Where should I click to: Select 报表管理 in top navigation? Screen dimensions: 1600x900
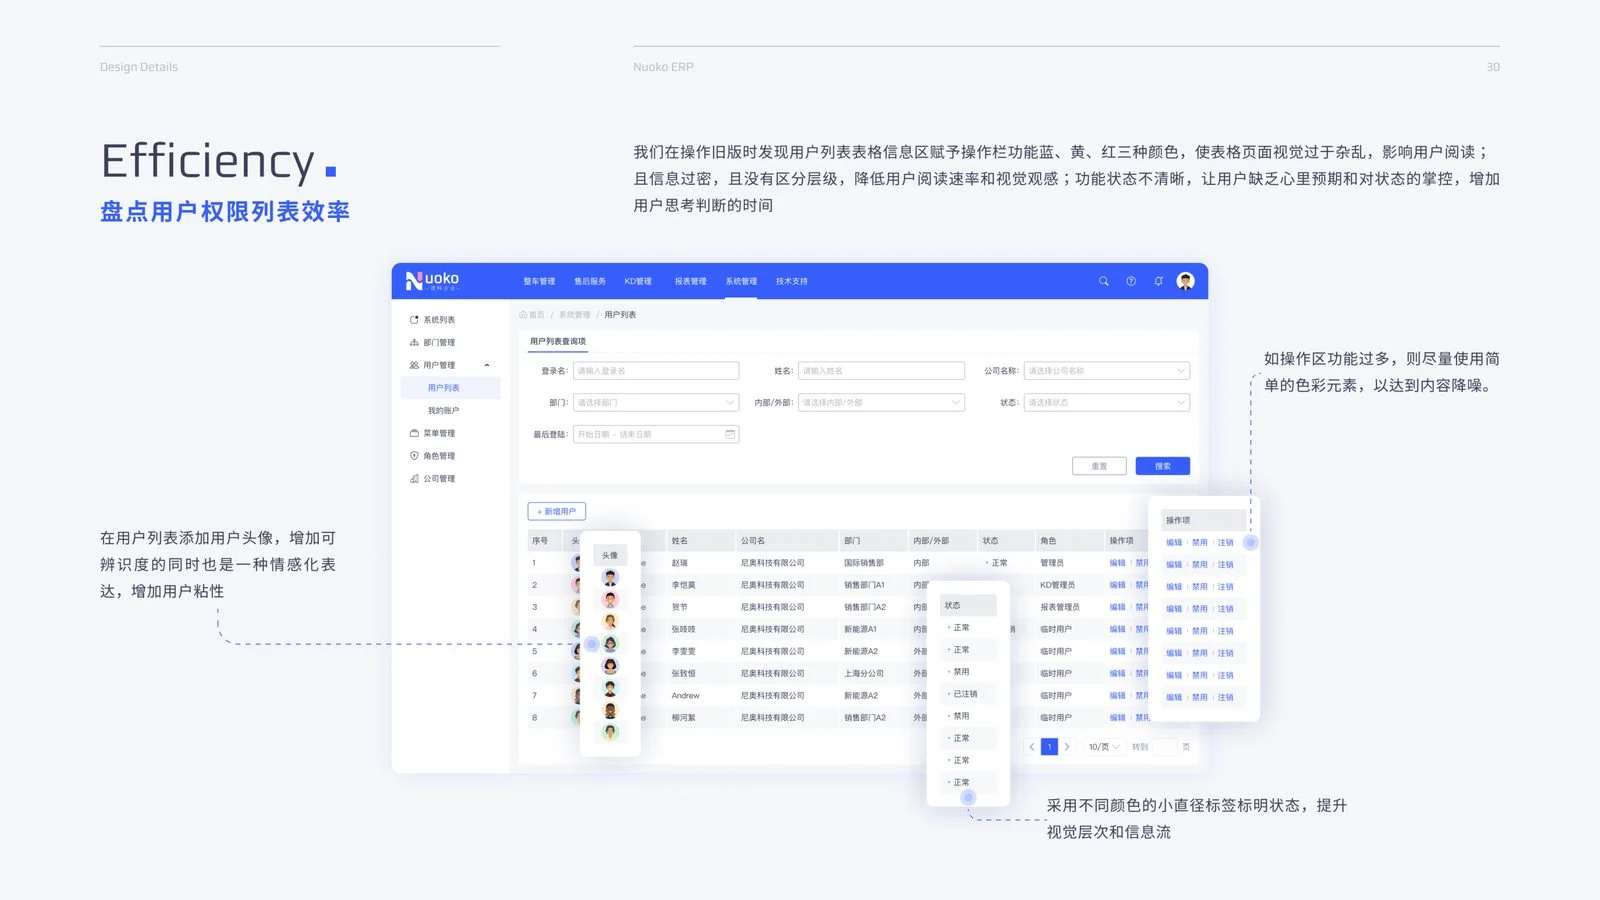690,281
